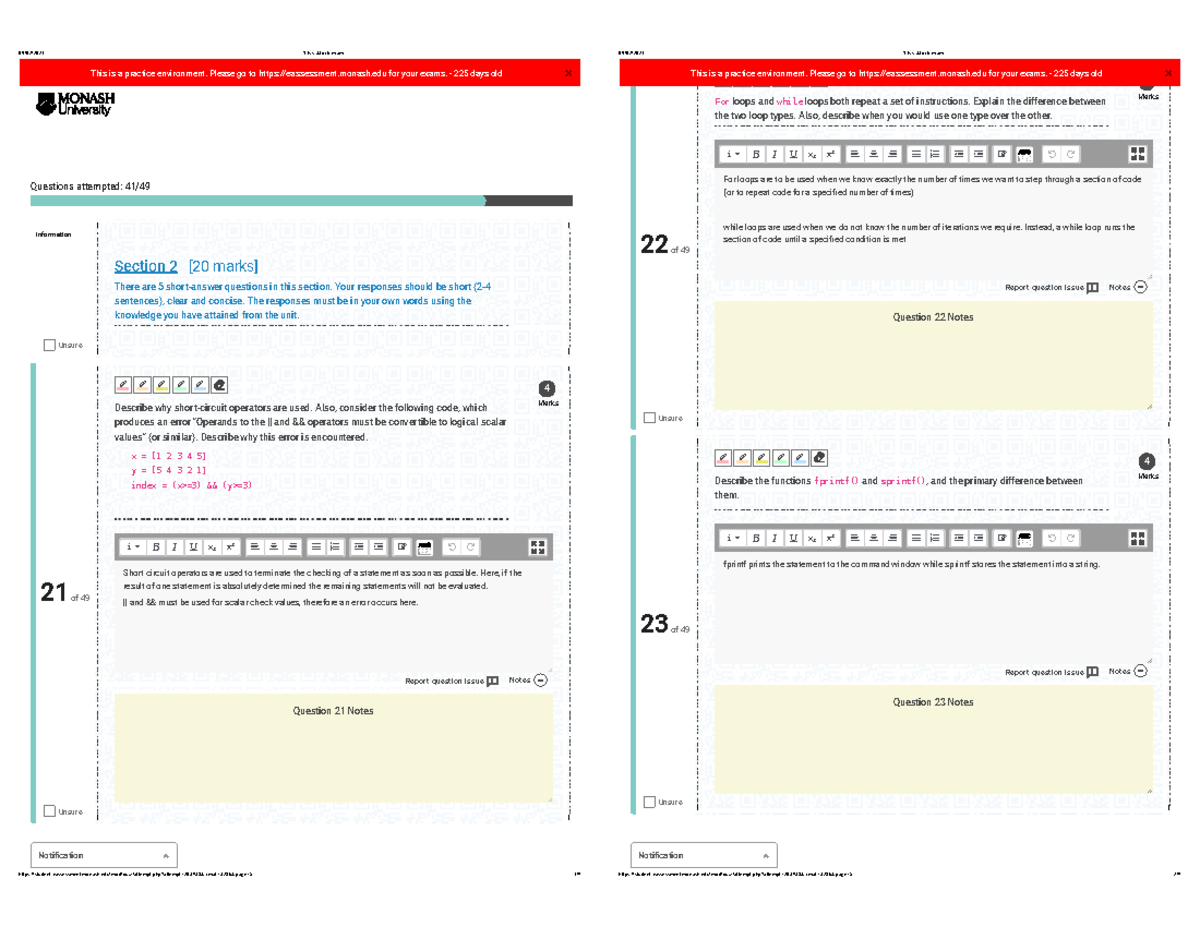The height and width of the screenshot is (927, 1200).
Task: Increase indent in Question 22 editor
Action: [x=978, y=154]
